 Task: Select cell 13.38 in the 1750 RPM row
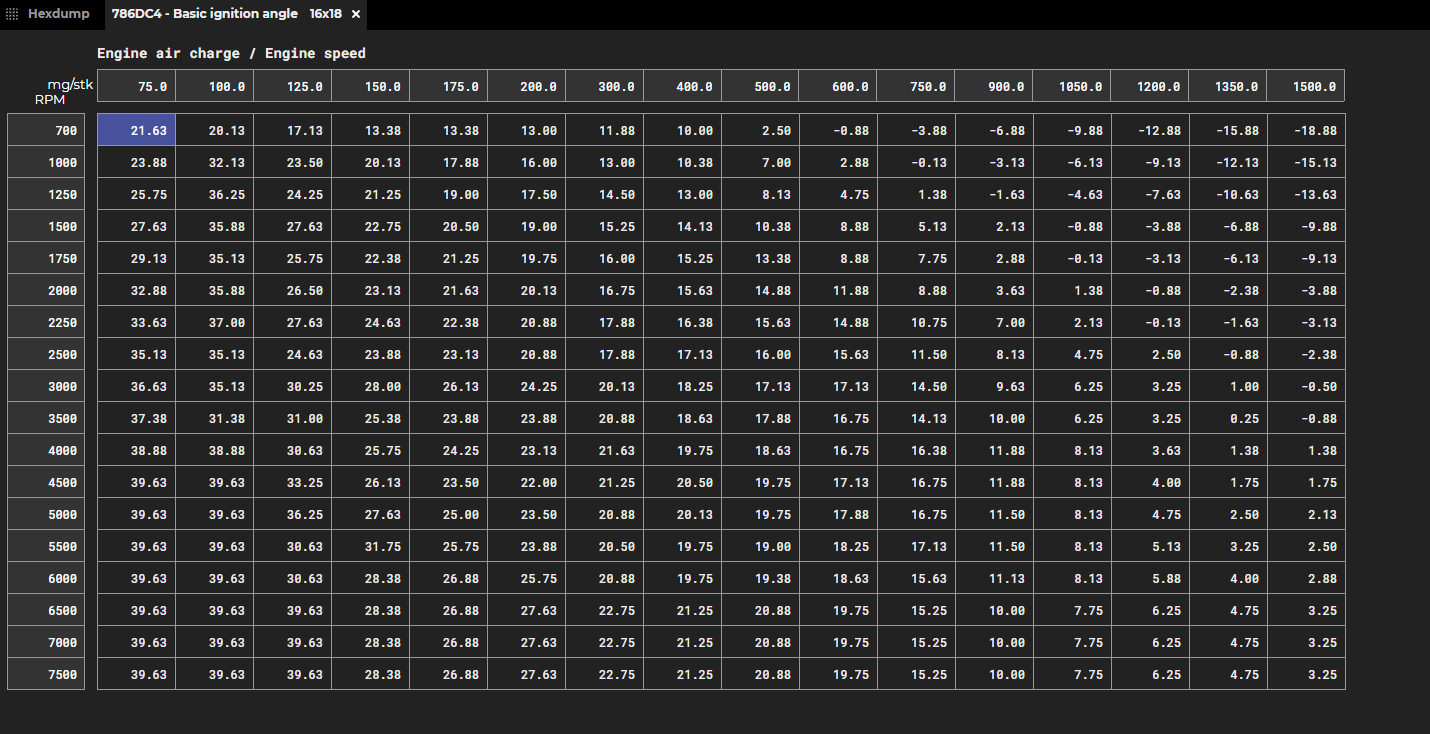tap(760, 258)
